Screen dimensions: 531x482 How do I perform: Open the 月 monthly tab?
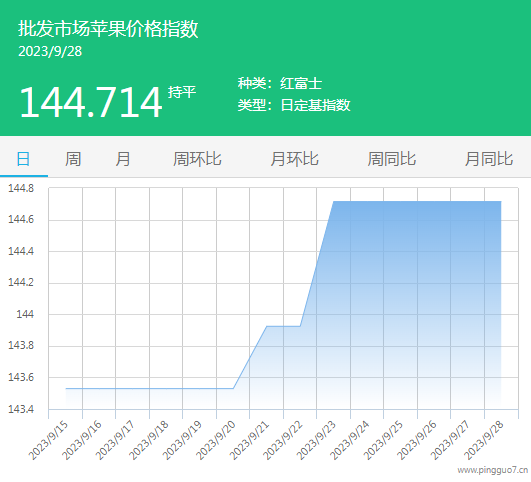(123, 159)
